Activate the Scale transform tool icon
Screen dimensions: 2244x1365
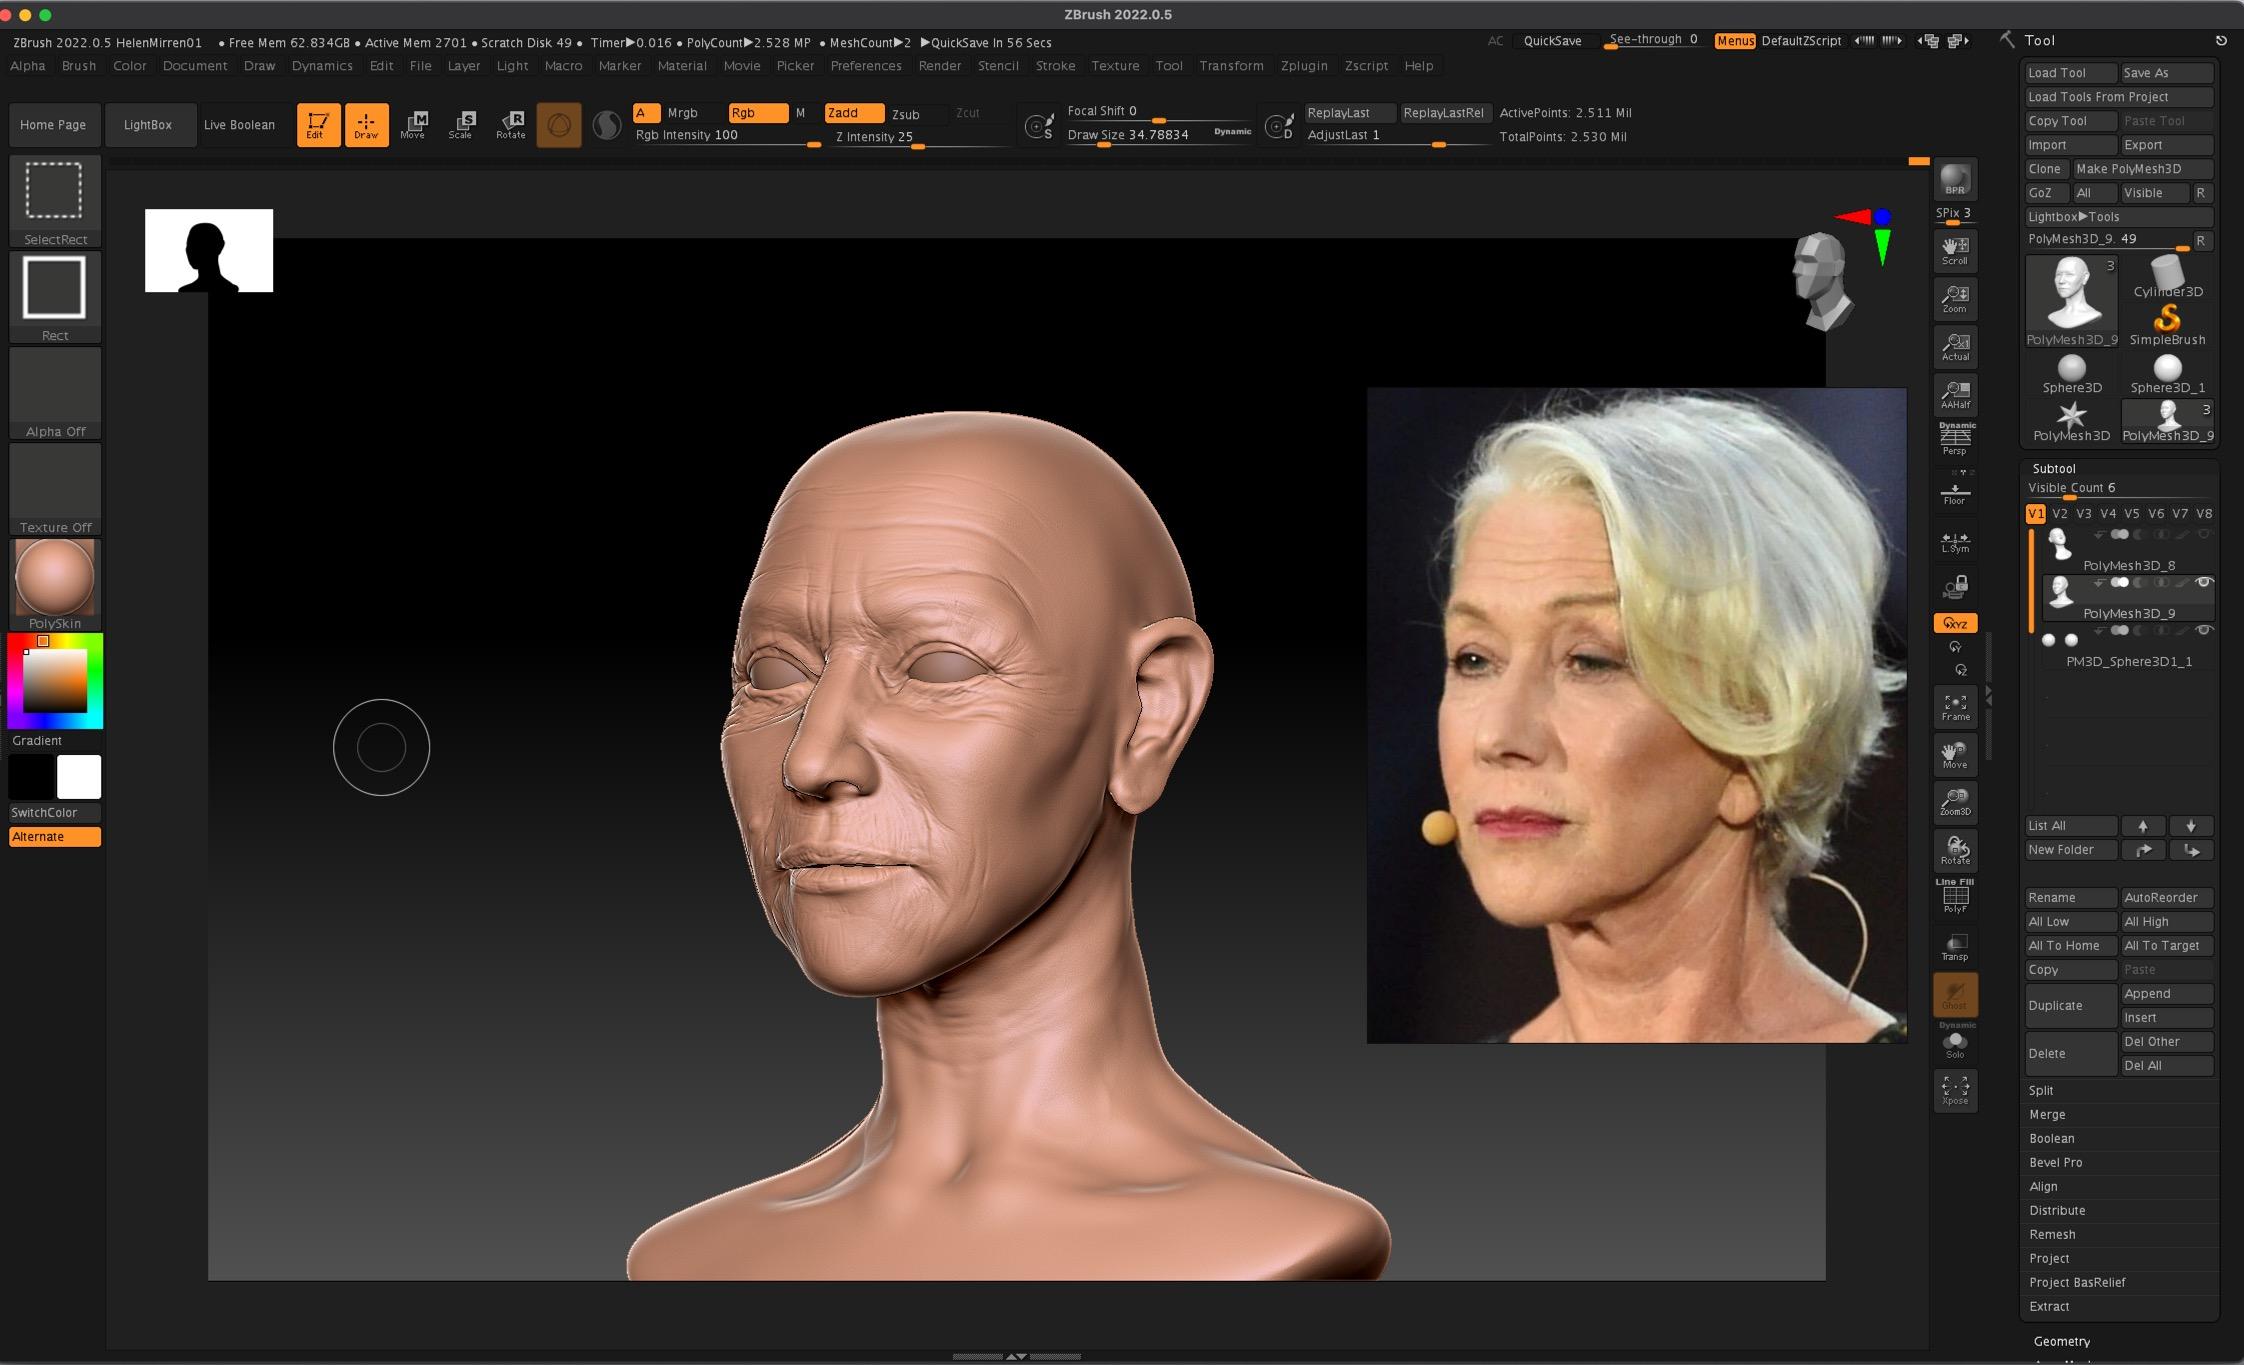[x=461, y=124]
